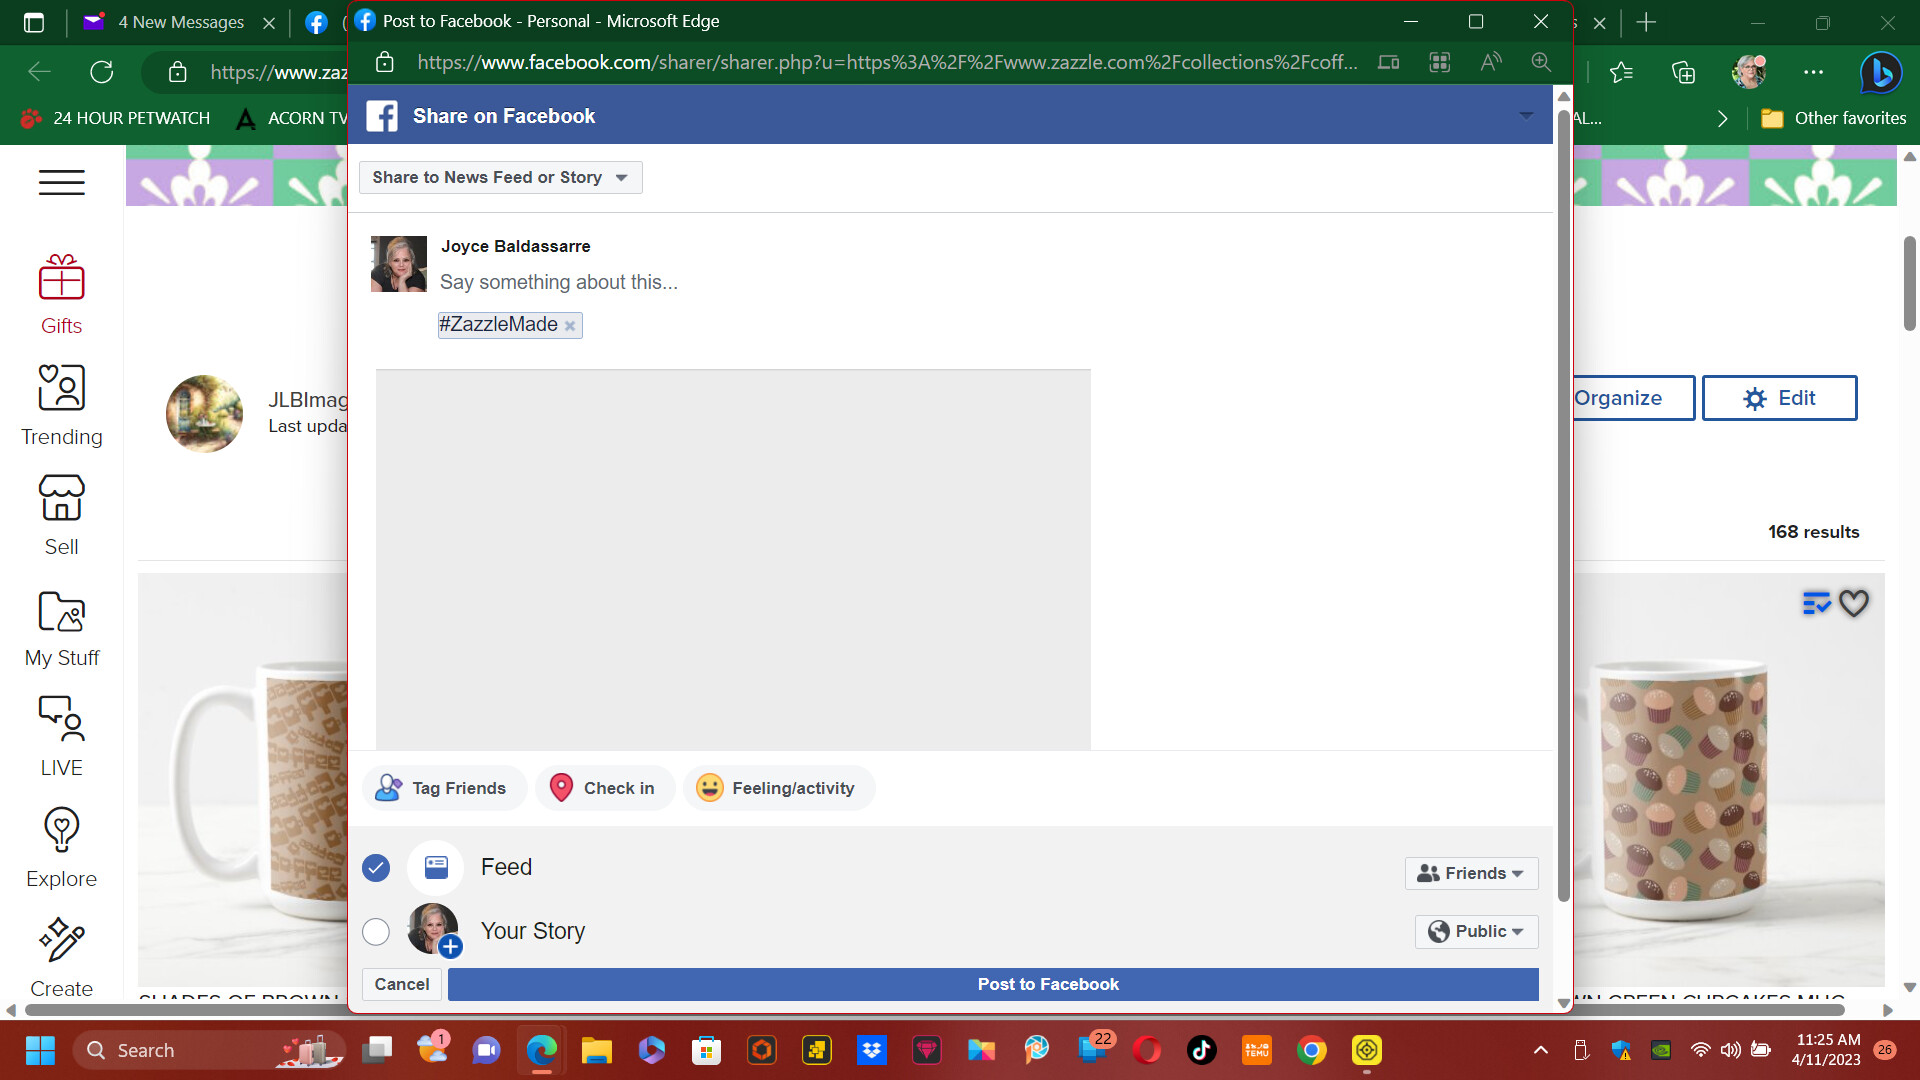Open Explore in the Zazzle sidebar
This screenshot has height=1080, width=1920.
(61, 848)
